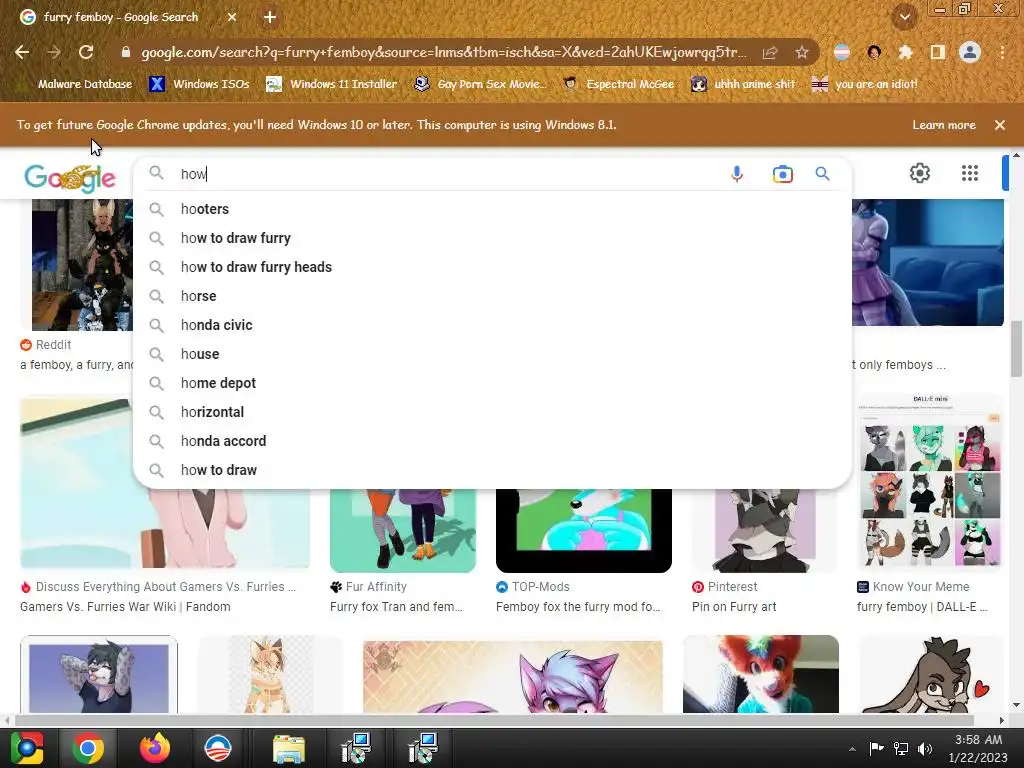Image resolution: width=1024 pixels, height=768 pixels.
Task: Choose suggestion house
Action: [x=492, y=354]
